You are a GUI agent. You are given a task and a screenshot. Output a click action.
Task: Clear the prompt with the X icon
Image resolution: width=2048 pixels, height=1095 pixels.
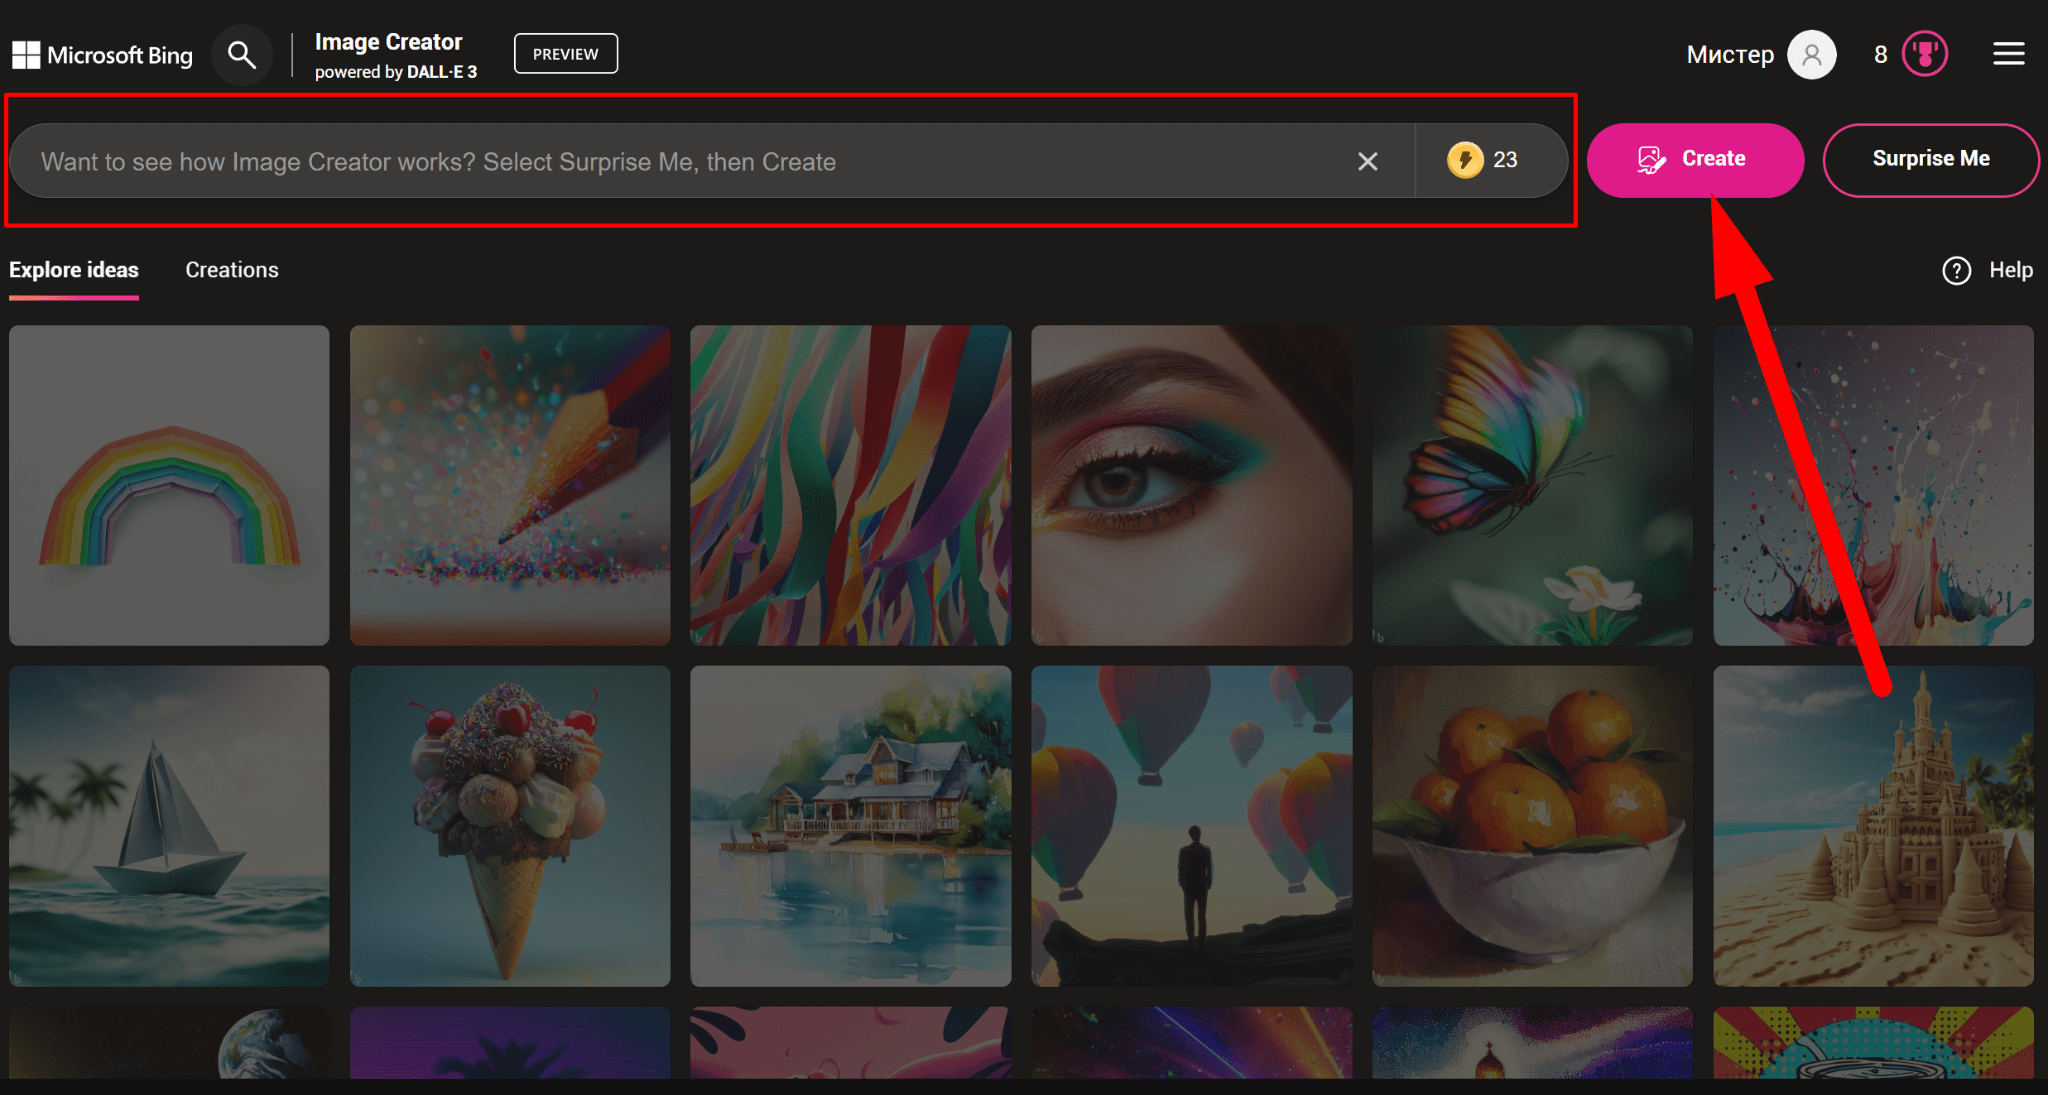[1367, 161]
